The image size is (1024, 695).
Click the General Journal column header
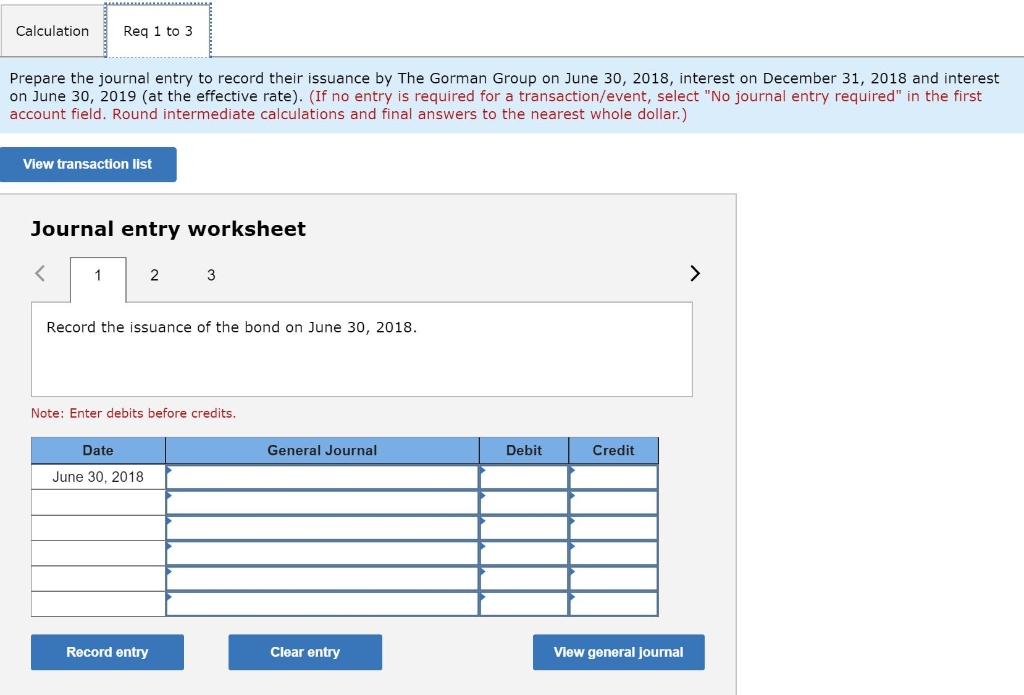coord(322,450)
